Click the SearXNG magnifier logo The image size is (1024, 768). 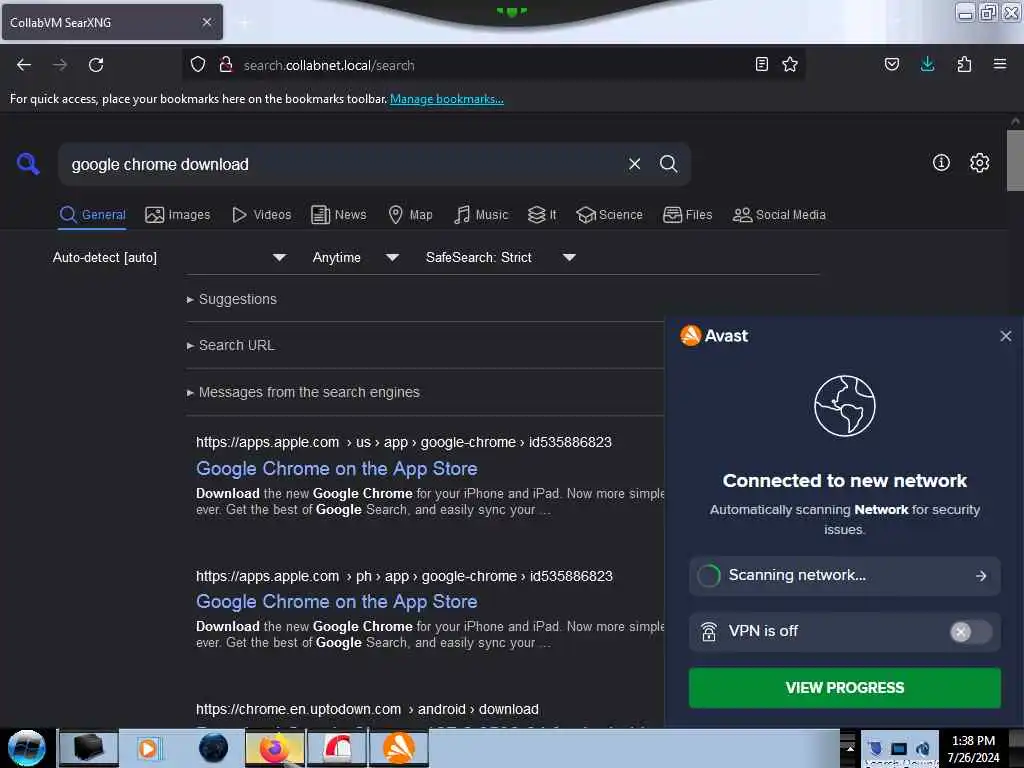(x=28, y=163)
